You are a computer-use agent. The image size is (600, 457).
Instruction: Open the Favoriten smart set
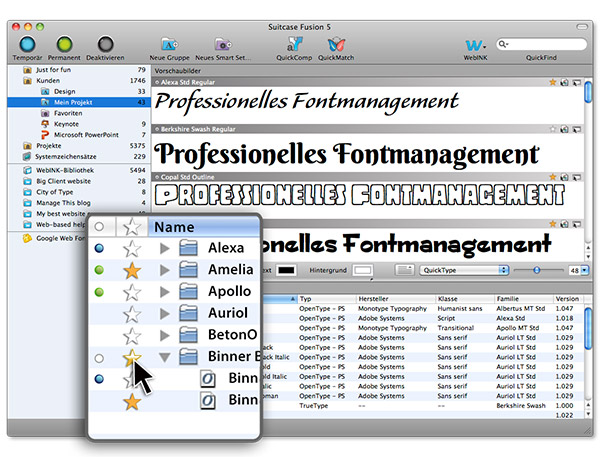(x=79, y=113)
